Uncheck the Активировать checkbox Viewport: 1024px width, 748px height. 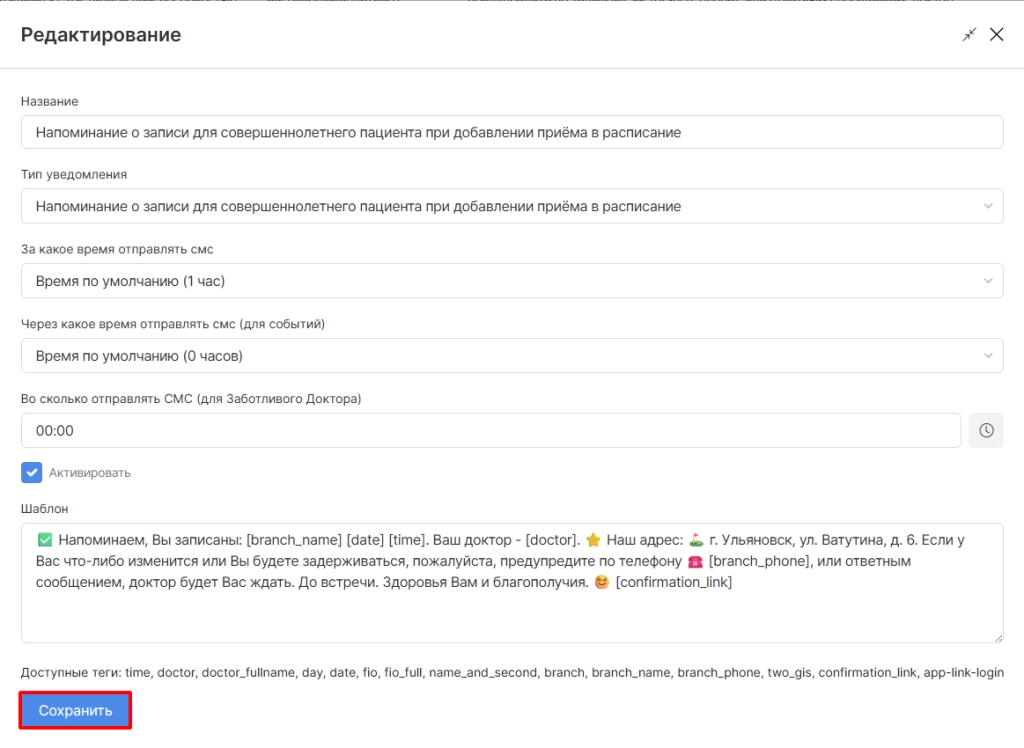[x=32, y=472]
